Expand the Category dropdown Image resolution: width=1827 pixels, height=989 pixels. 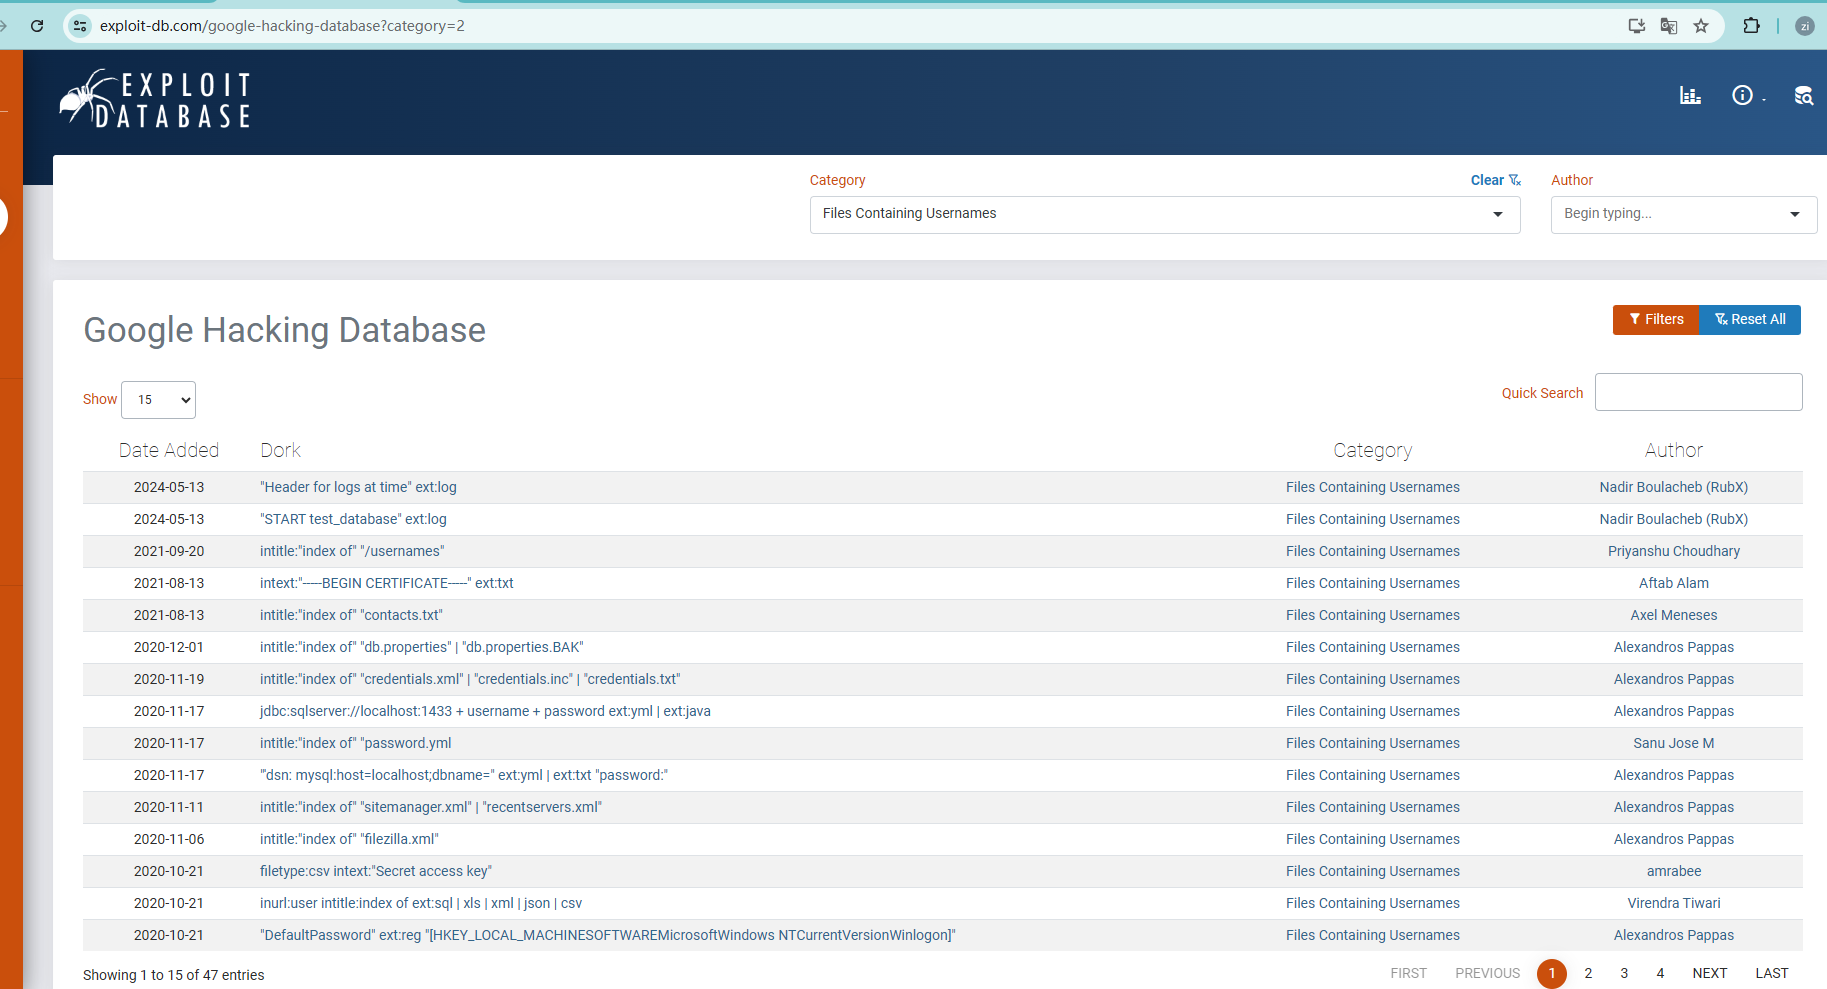coord(1164,214)
